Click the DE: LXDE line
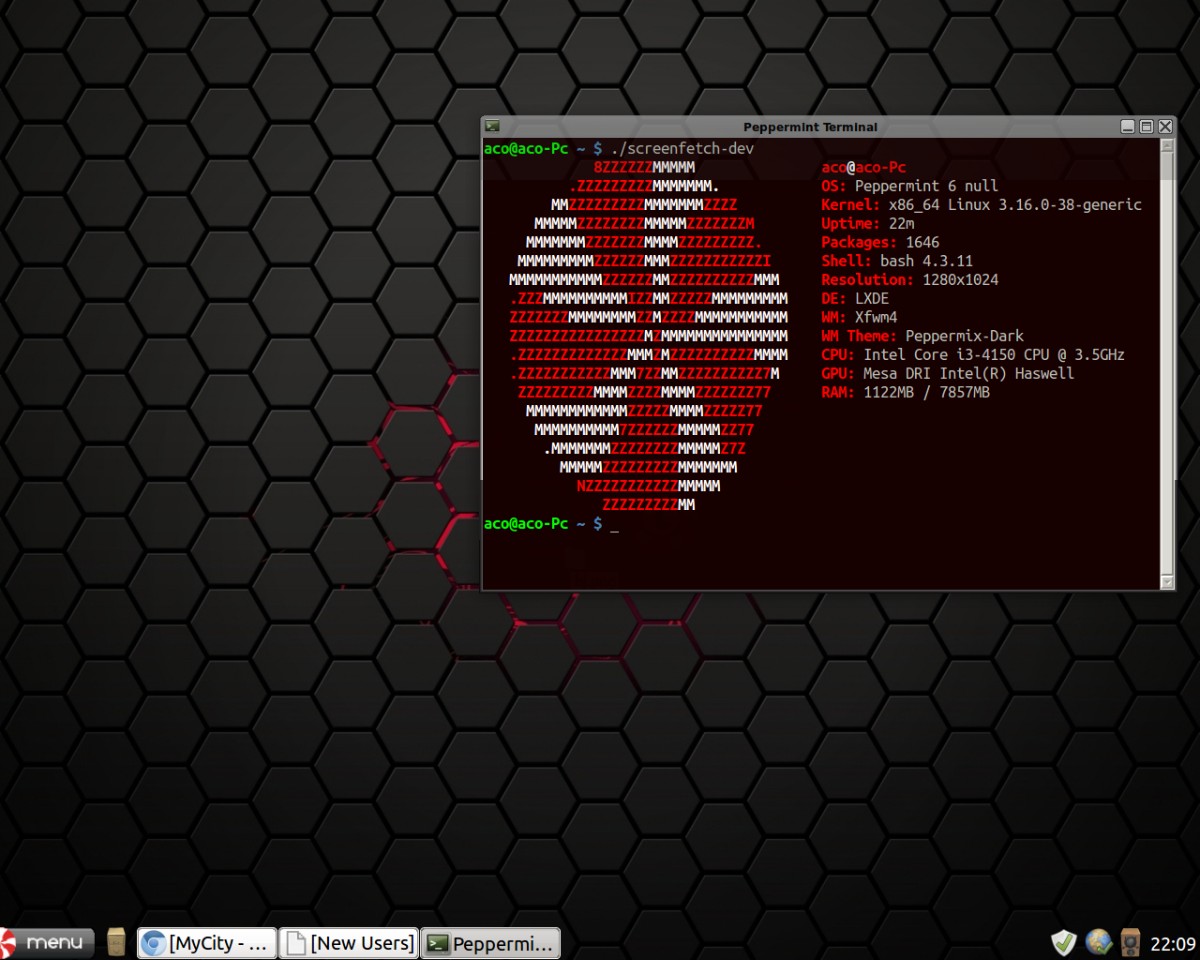 click(x=855, y=298)
